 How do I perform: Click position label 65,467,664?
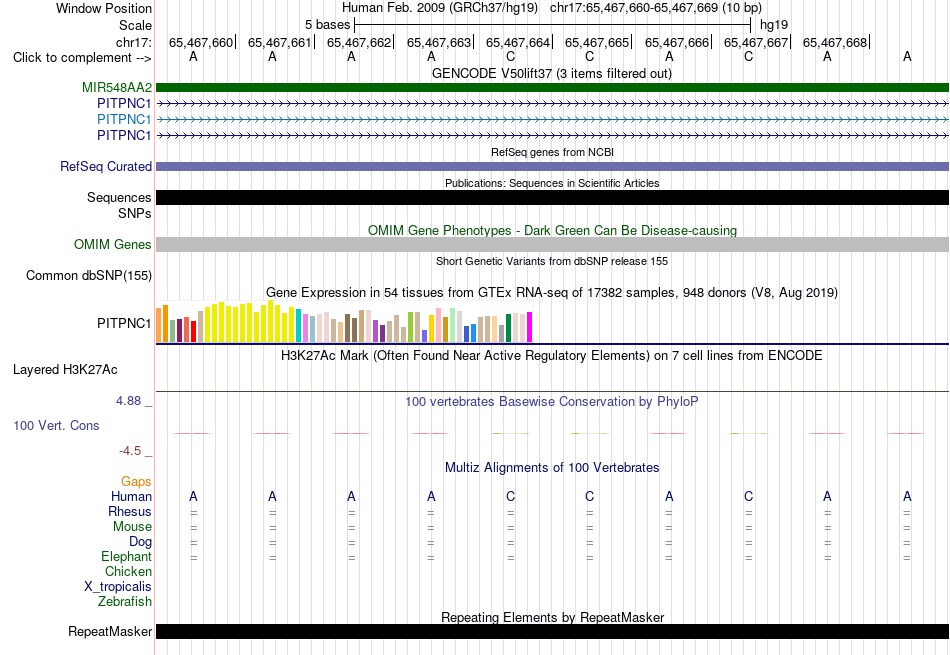tap(518, 42)
